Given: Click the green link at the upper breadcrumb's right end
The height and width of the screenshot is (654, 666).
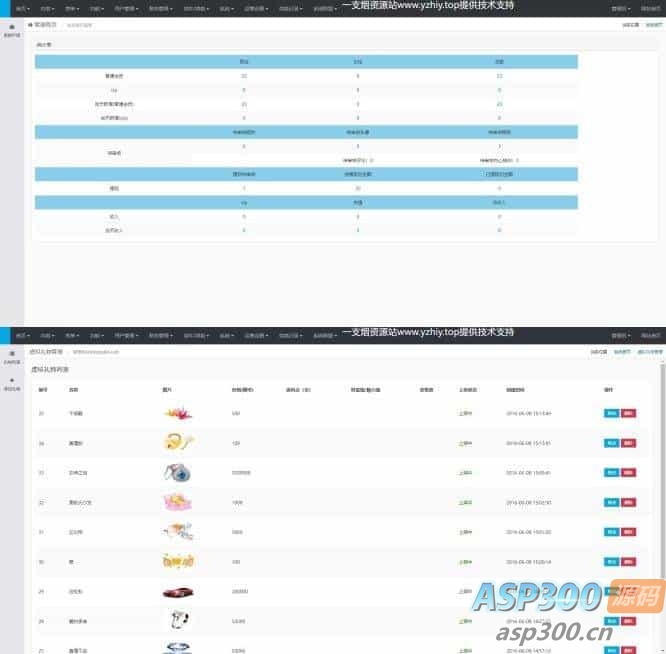Looking at the screenshot, I should [x=654, y=25].
